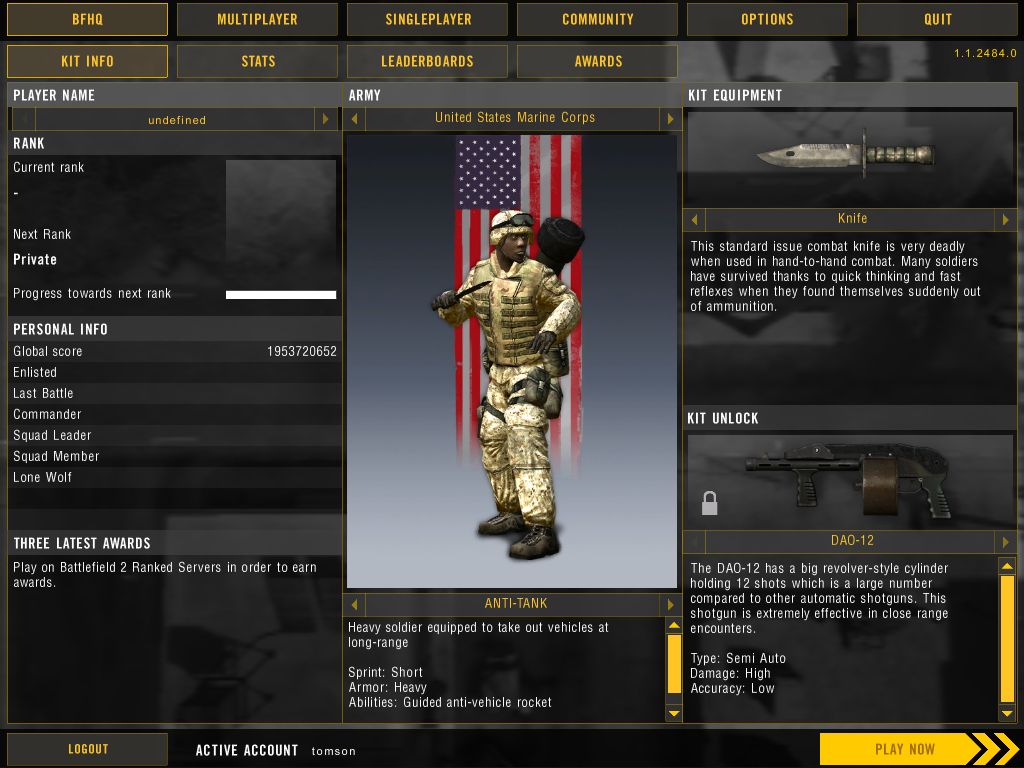Select next army with right arrow

coord(670,118)
